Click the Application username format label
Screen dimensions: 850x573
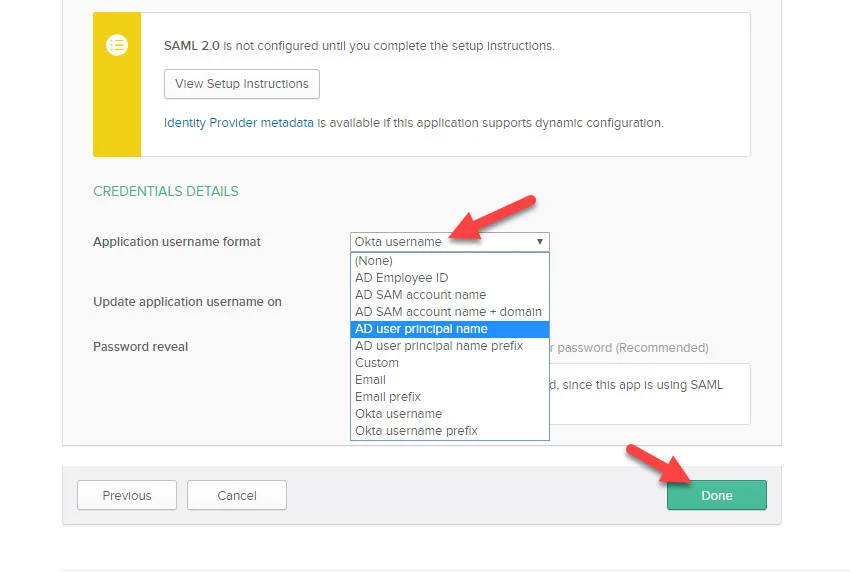[177, 242]
